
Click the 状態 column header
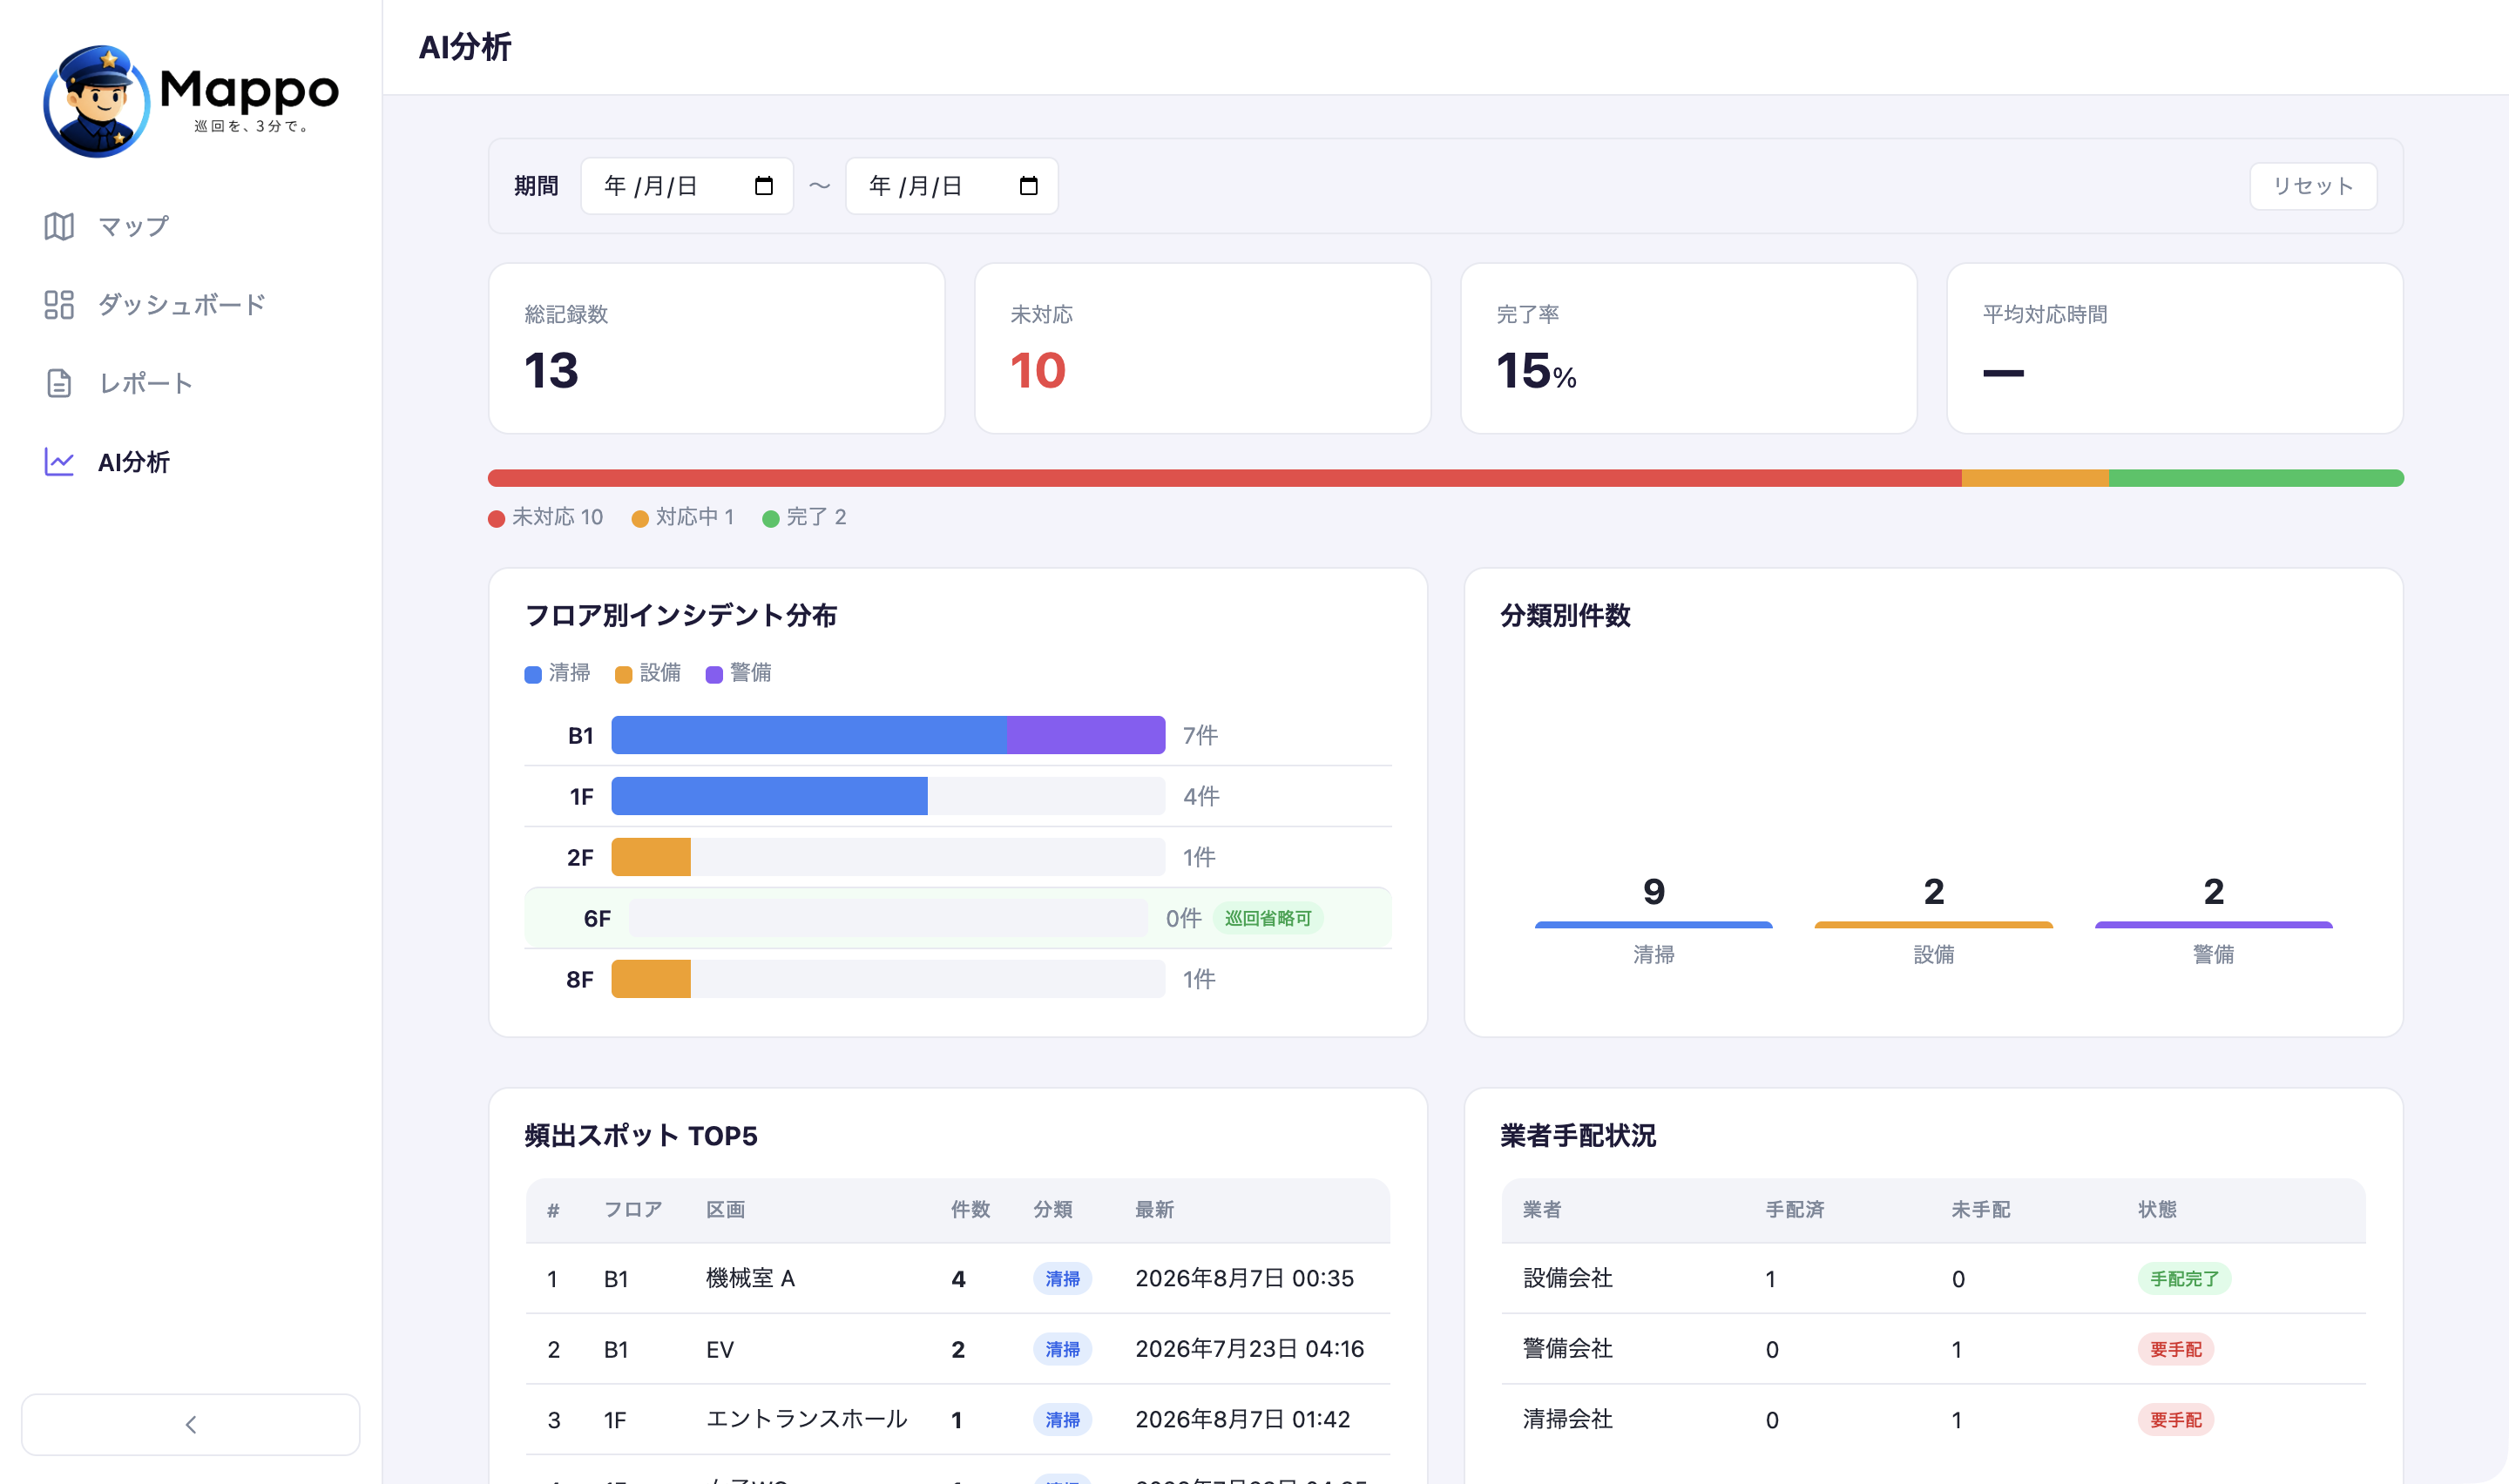(x=2157, y=1210)
